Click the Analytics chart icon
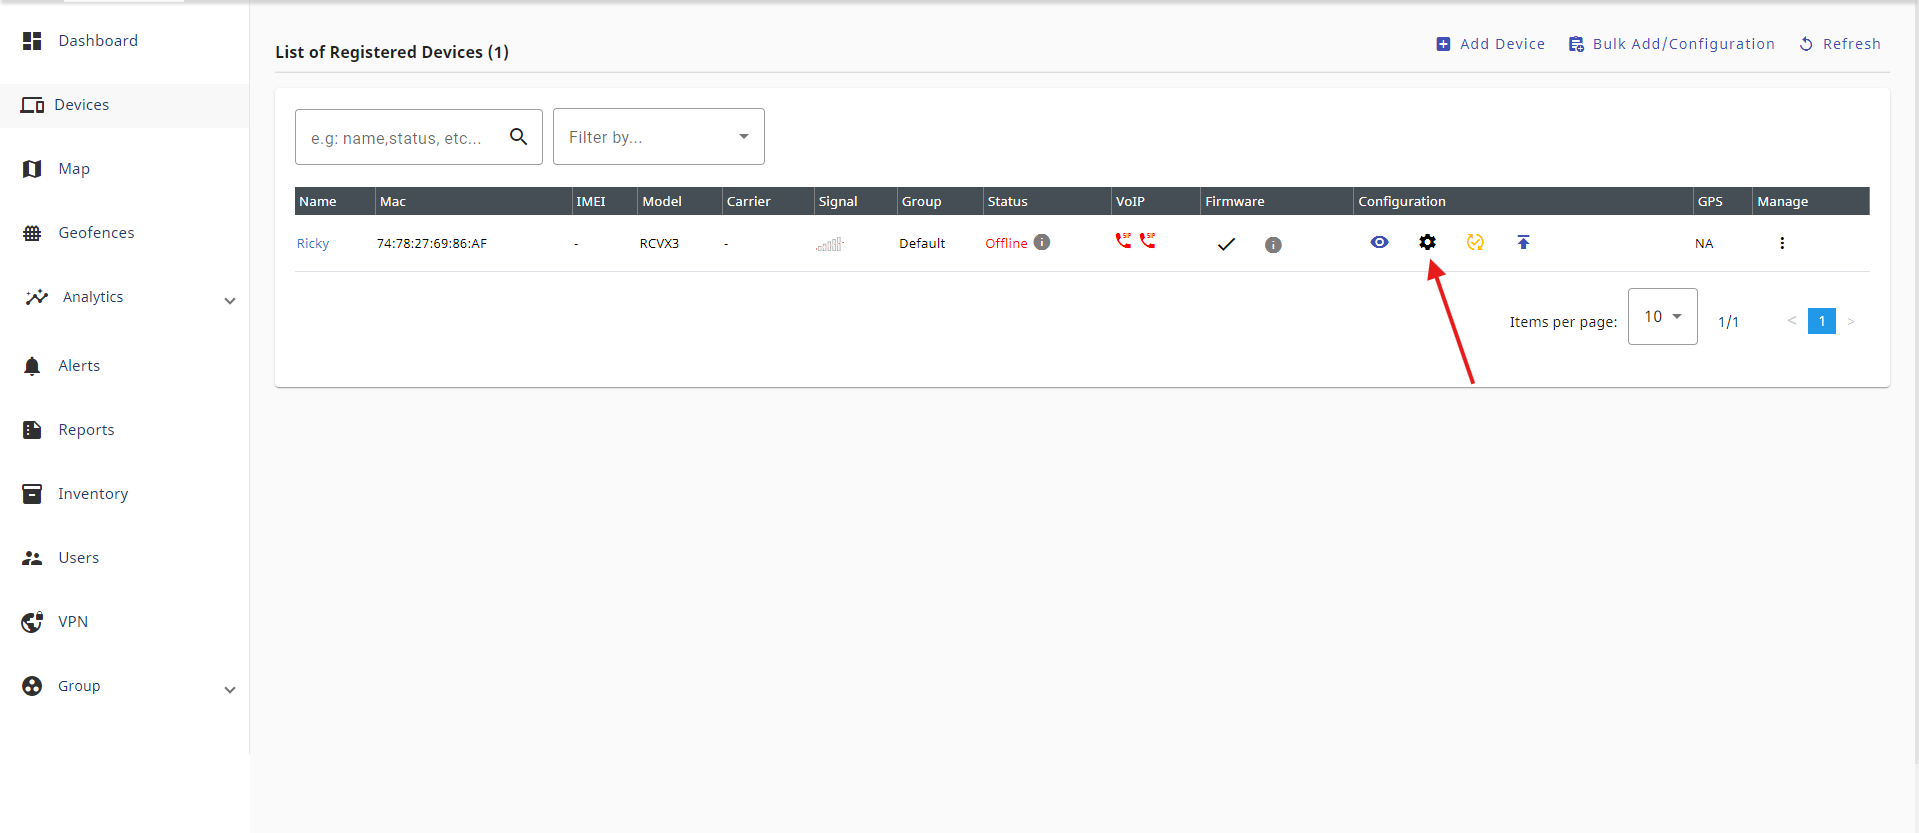The image size is (1919, 833). point(37,297)
